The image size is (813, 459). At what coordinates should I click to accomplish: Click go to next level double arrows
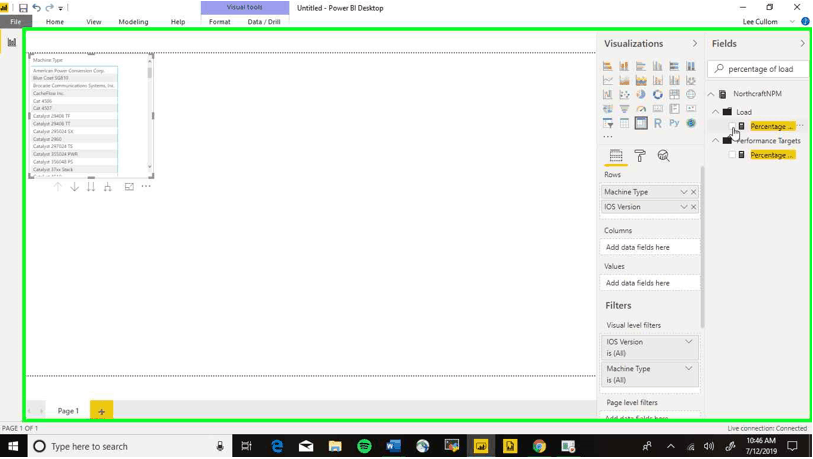91,187
